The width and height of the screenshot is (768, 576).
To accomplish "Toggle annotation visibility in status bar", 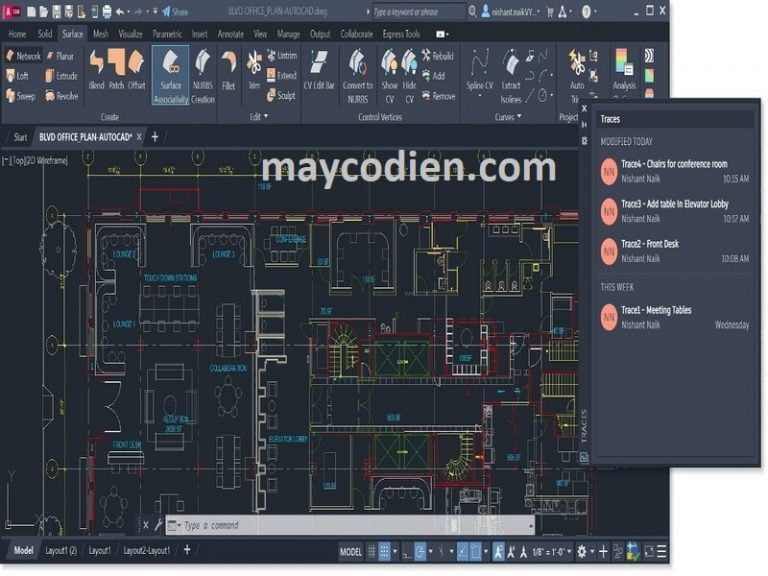I will [x=499, y=552].
